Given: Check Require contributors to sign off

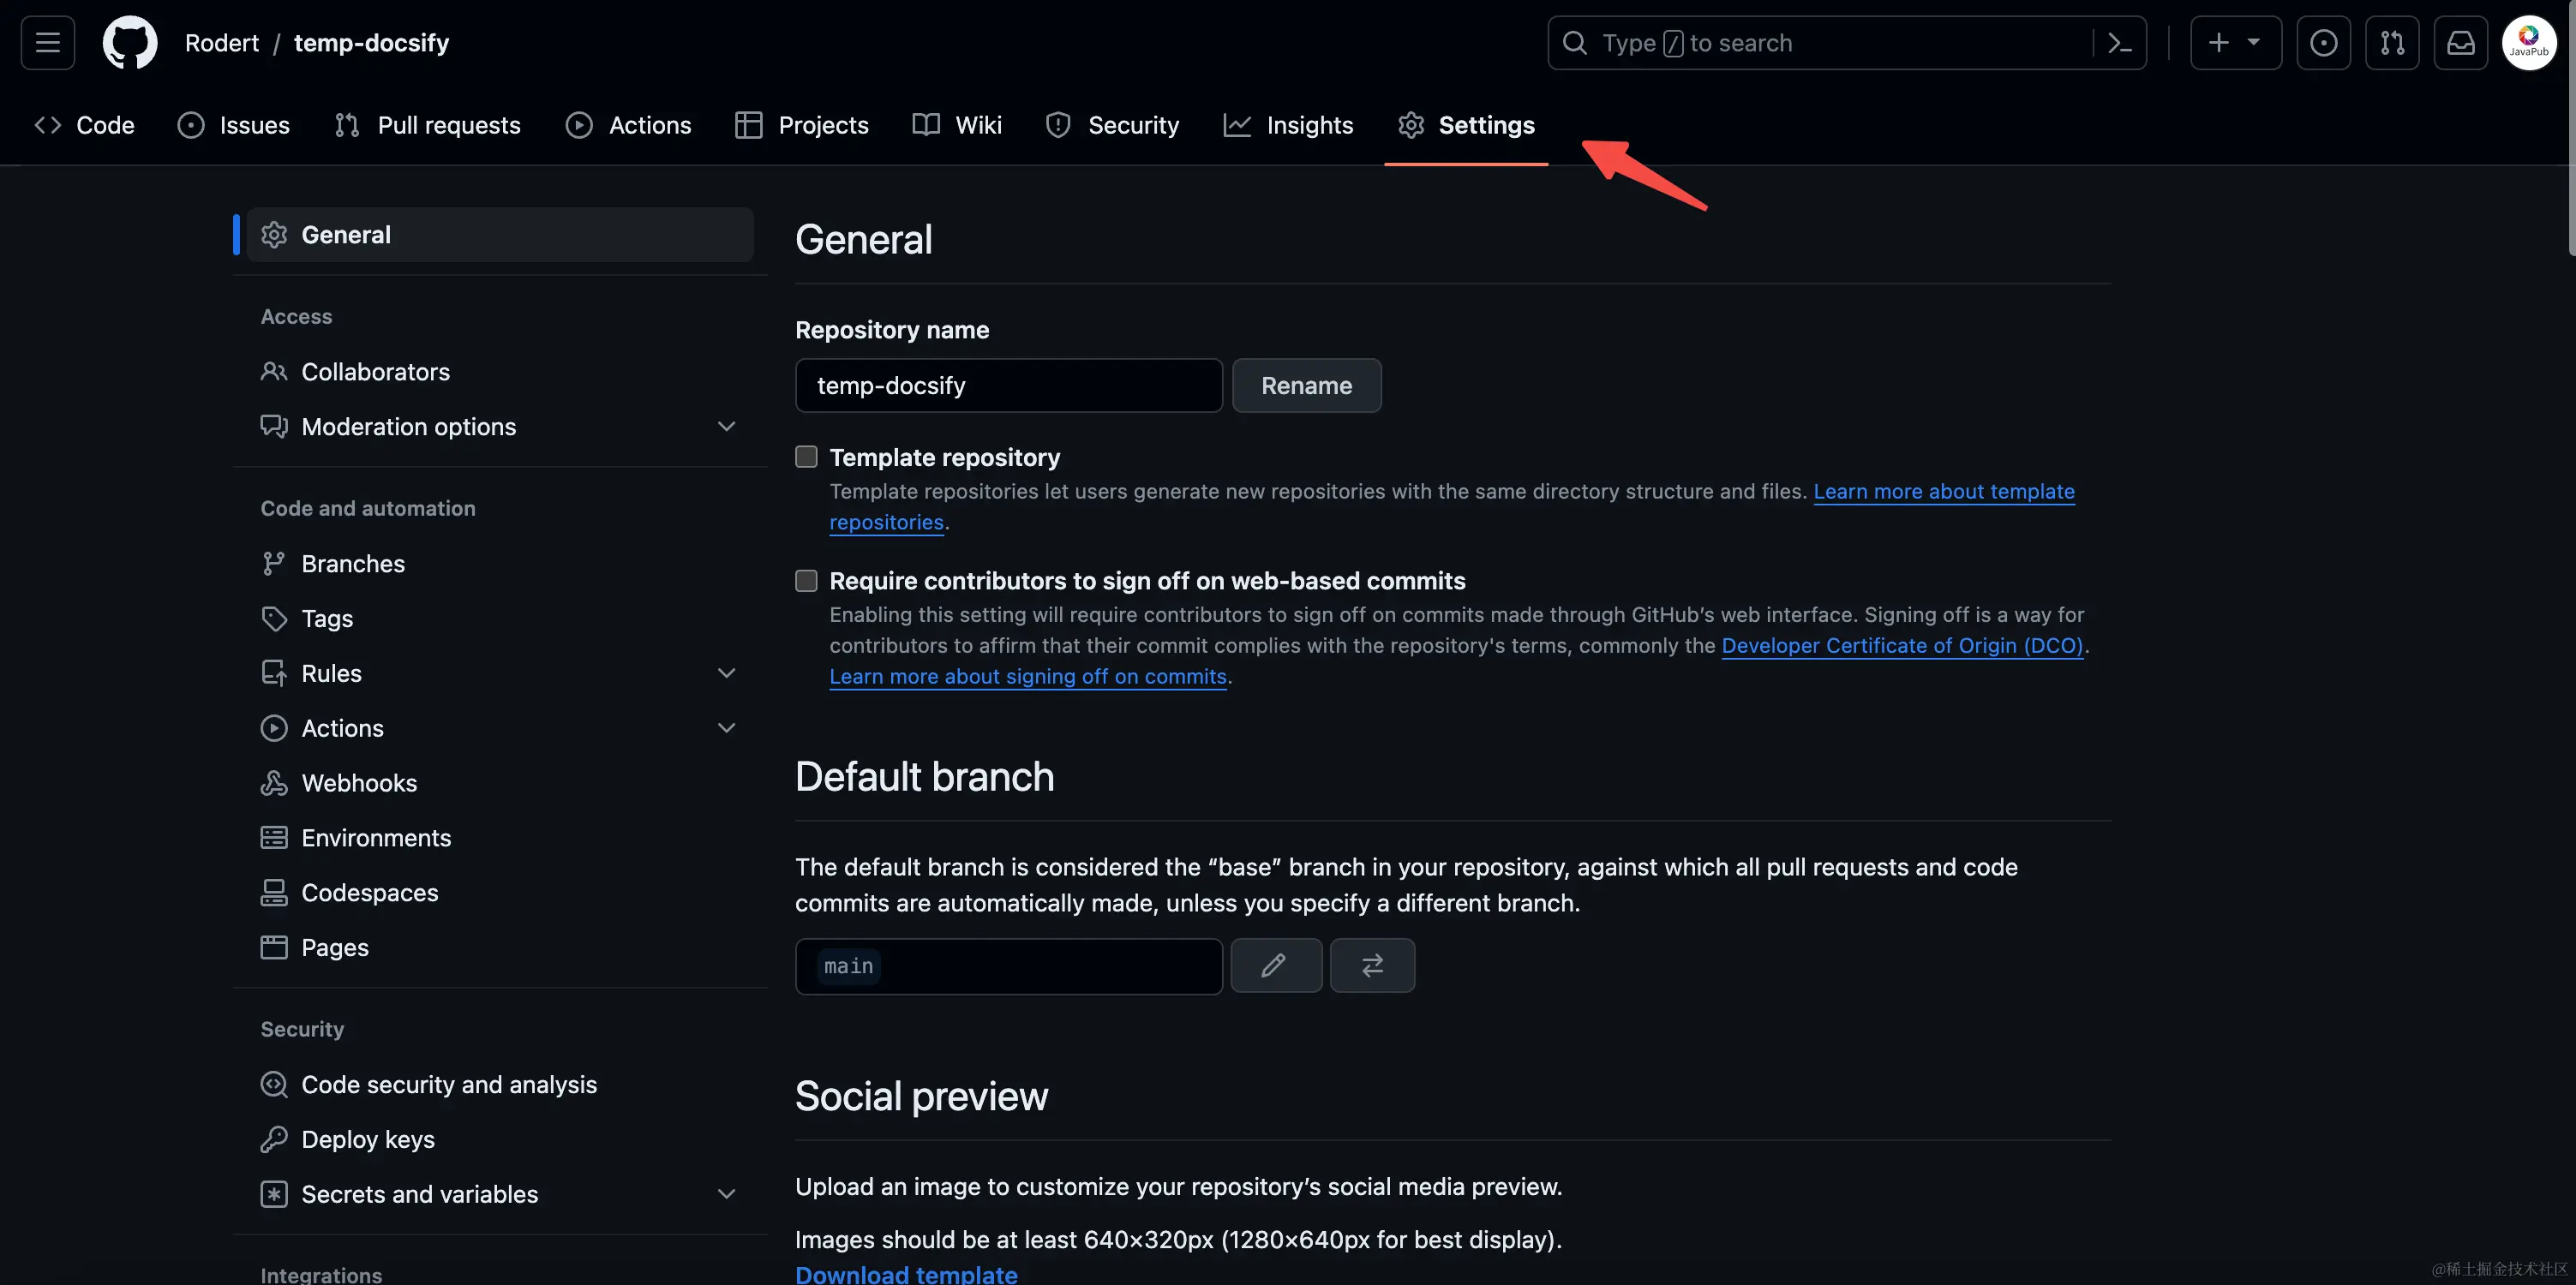Looking at the screenshot, I should (x=806, y=581).
